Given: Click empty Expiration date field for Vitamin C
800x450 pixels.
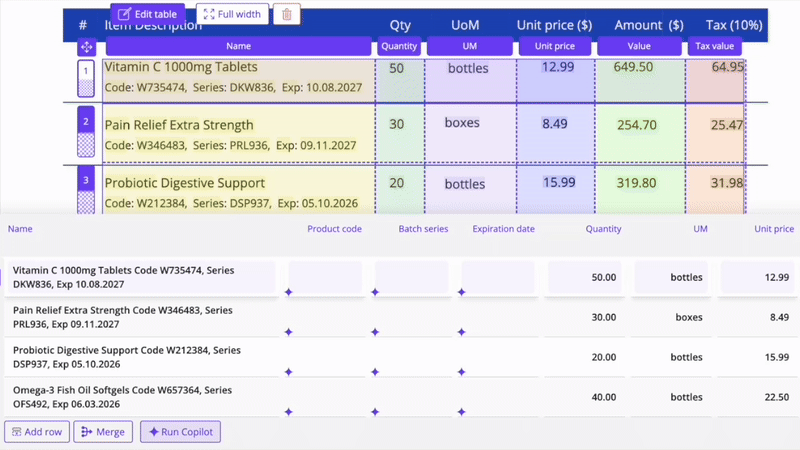Looking at the screenshot, I should 498,277.
